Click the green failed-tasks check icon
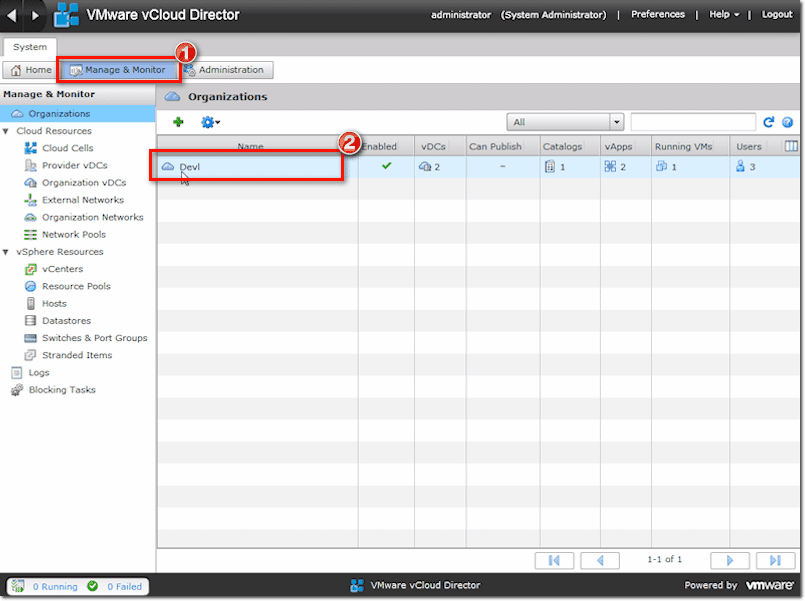 click(92, 586)
